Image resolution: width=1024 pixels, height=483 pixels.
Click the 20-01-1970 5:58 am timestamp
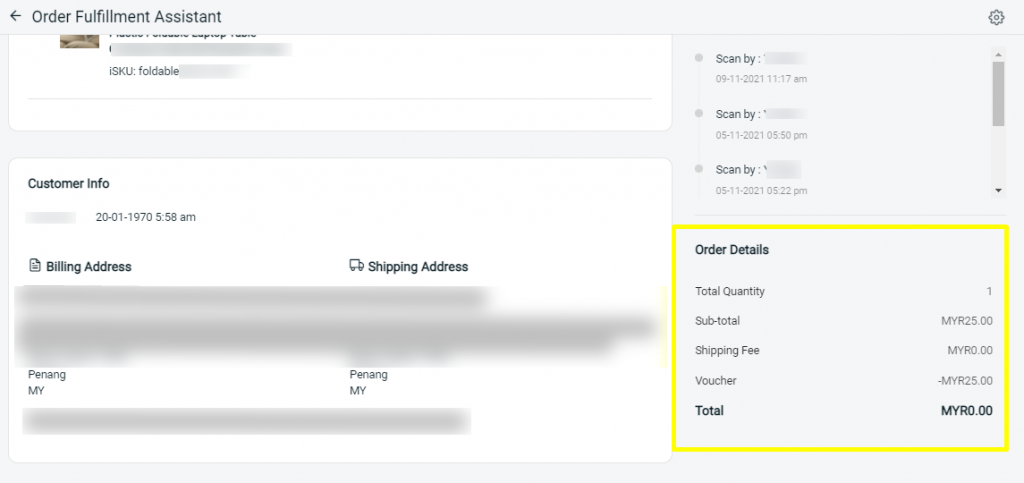point(145,216)
